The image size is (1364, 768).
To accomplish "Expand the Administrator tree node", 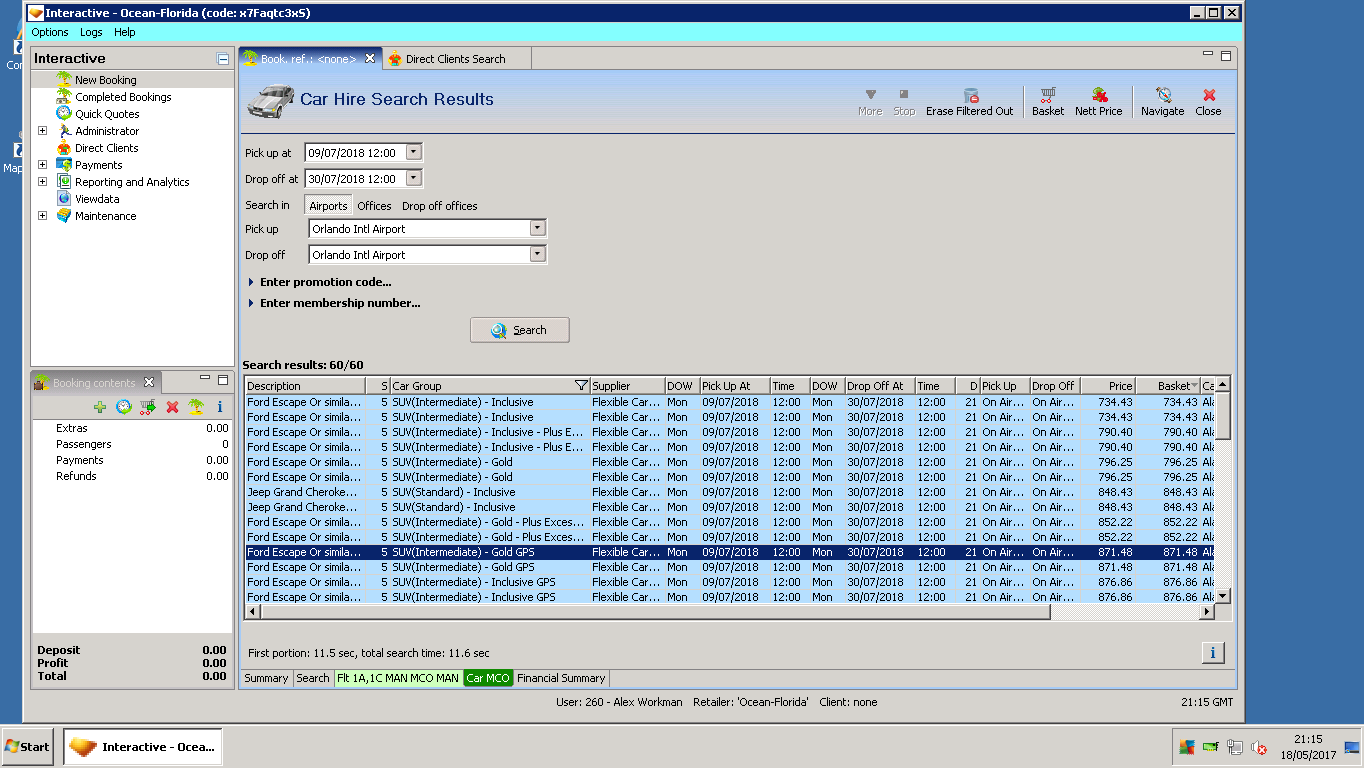I will 42,131.
